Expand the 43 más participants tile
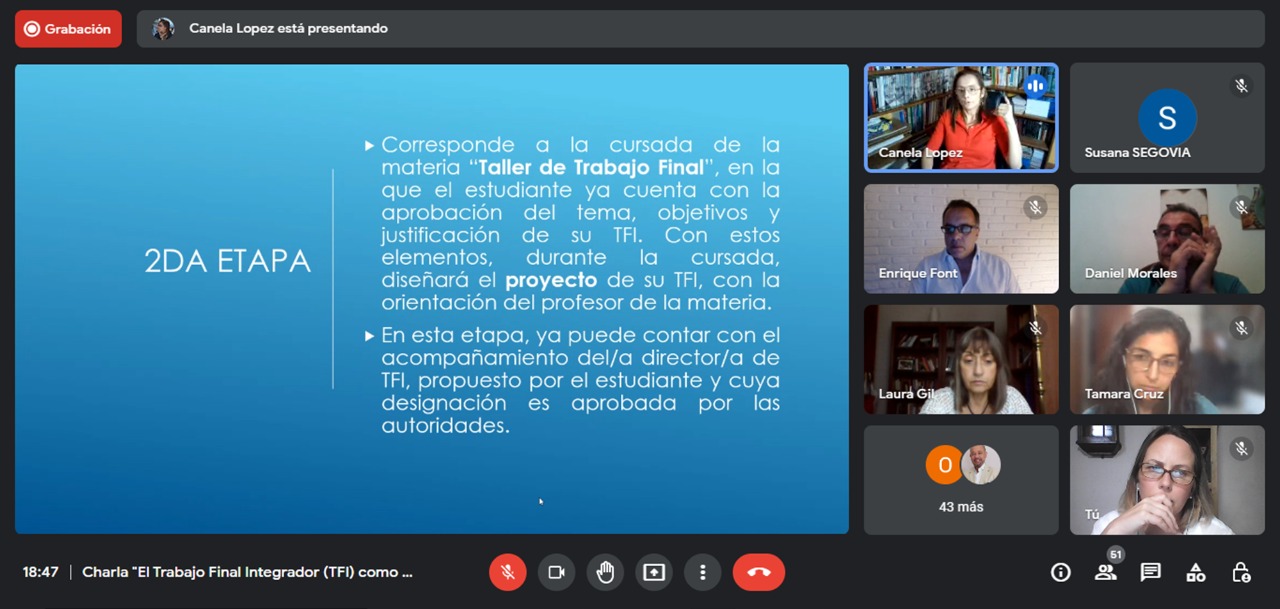The height and width of the screenshot is (609, 1280). point(960,480)
